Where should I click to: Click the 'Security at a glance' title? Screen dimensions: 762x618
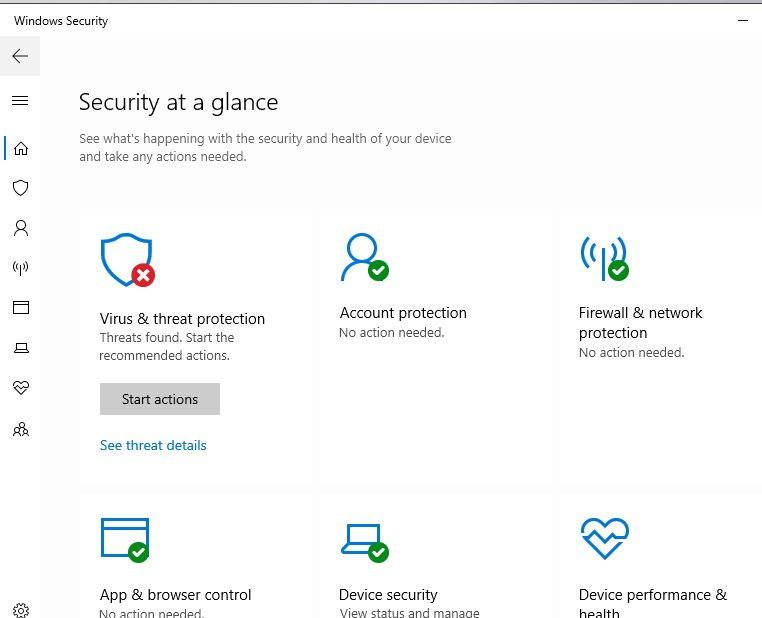tap(178, 103)
